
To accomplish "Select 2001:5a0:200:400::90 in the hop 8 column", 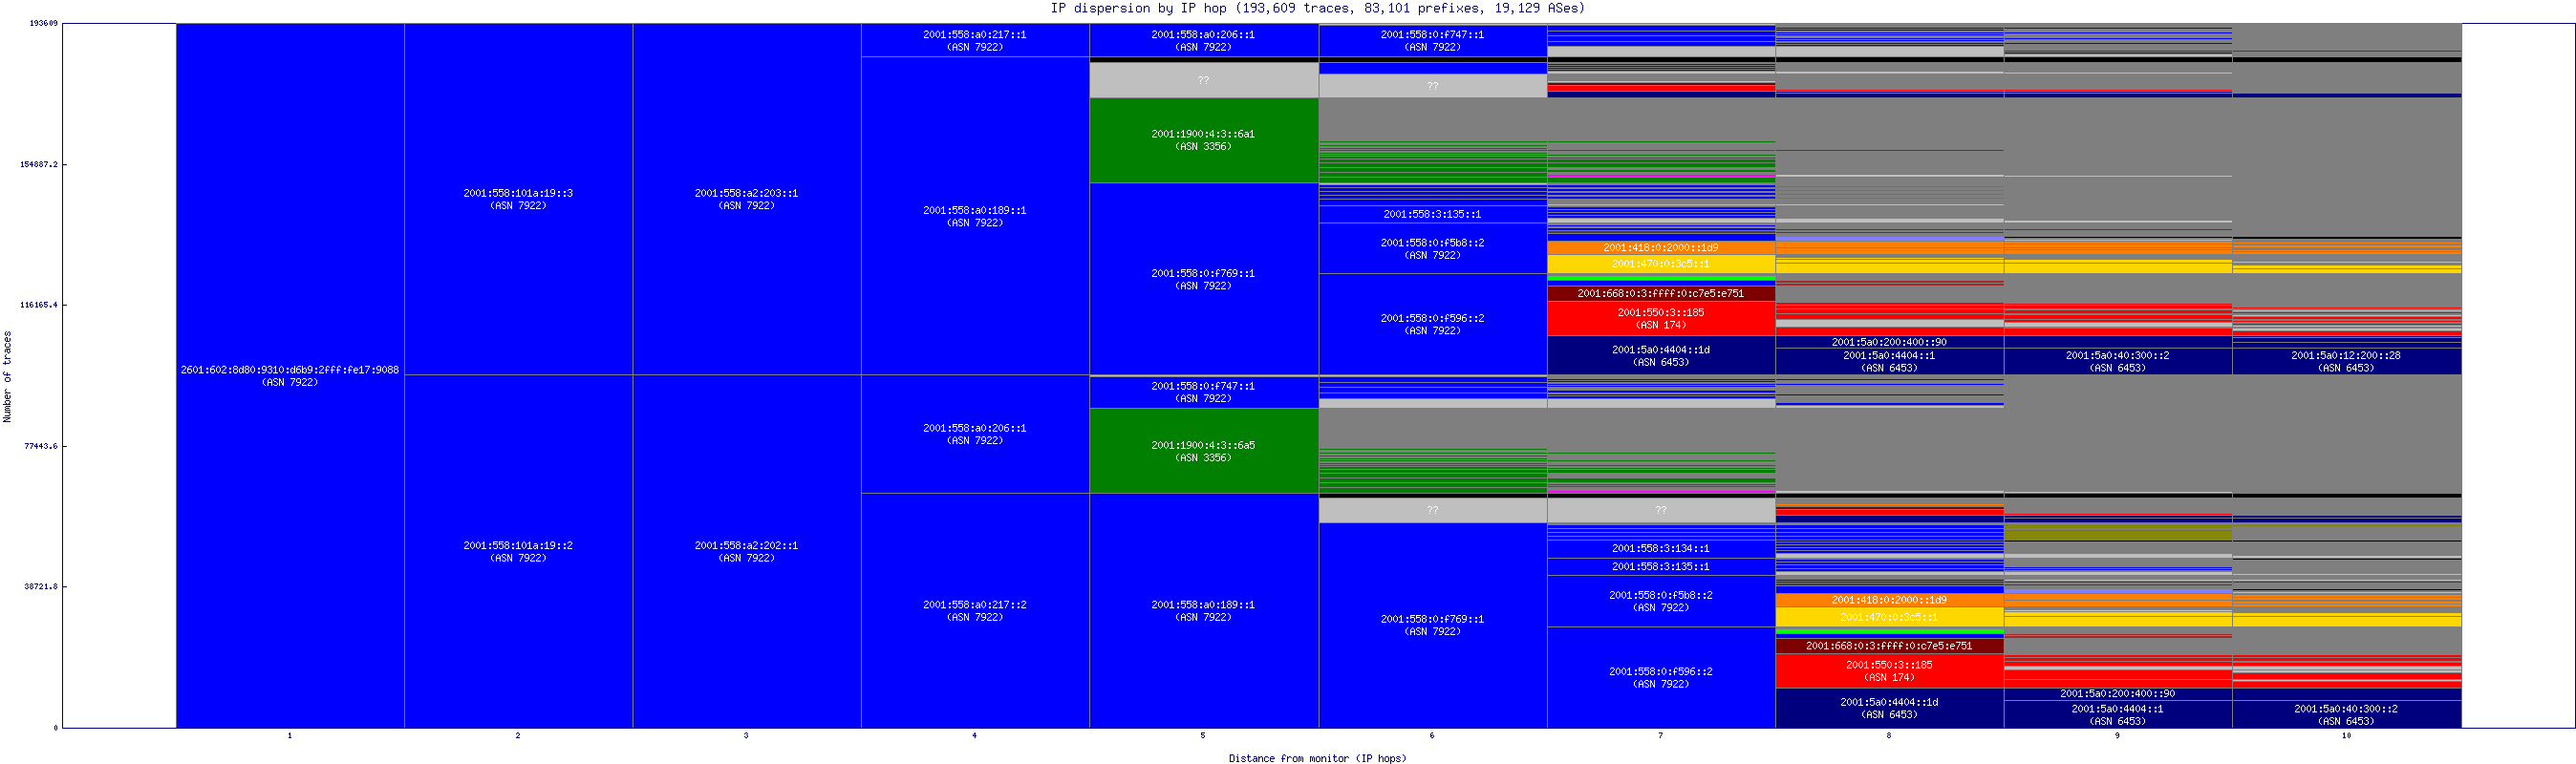I will pyautogui.click(x=1889, y=342).
